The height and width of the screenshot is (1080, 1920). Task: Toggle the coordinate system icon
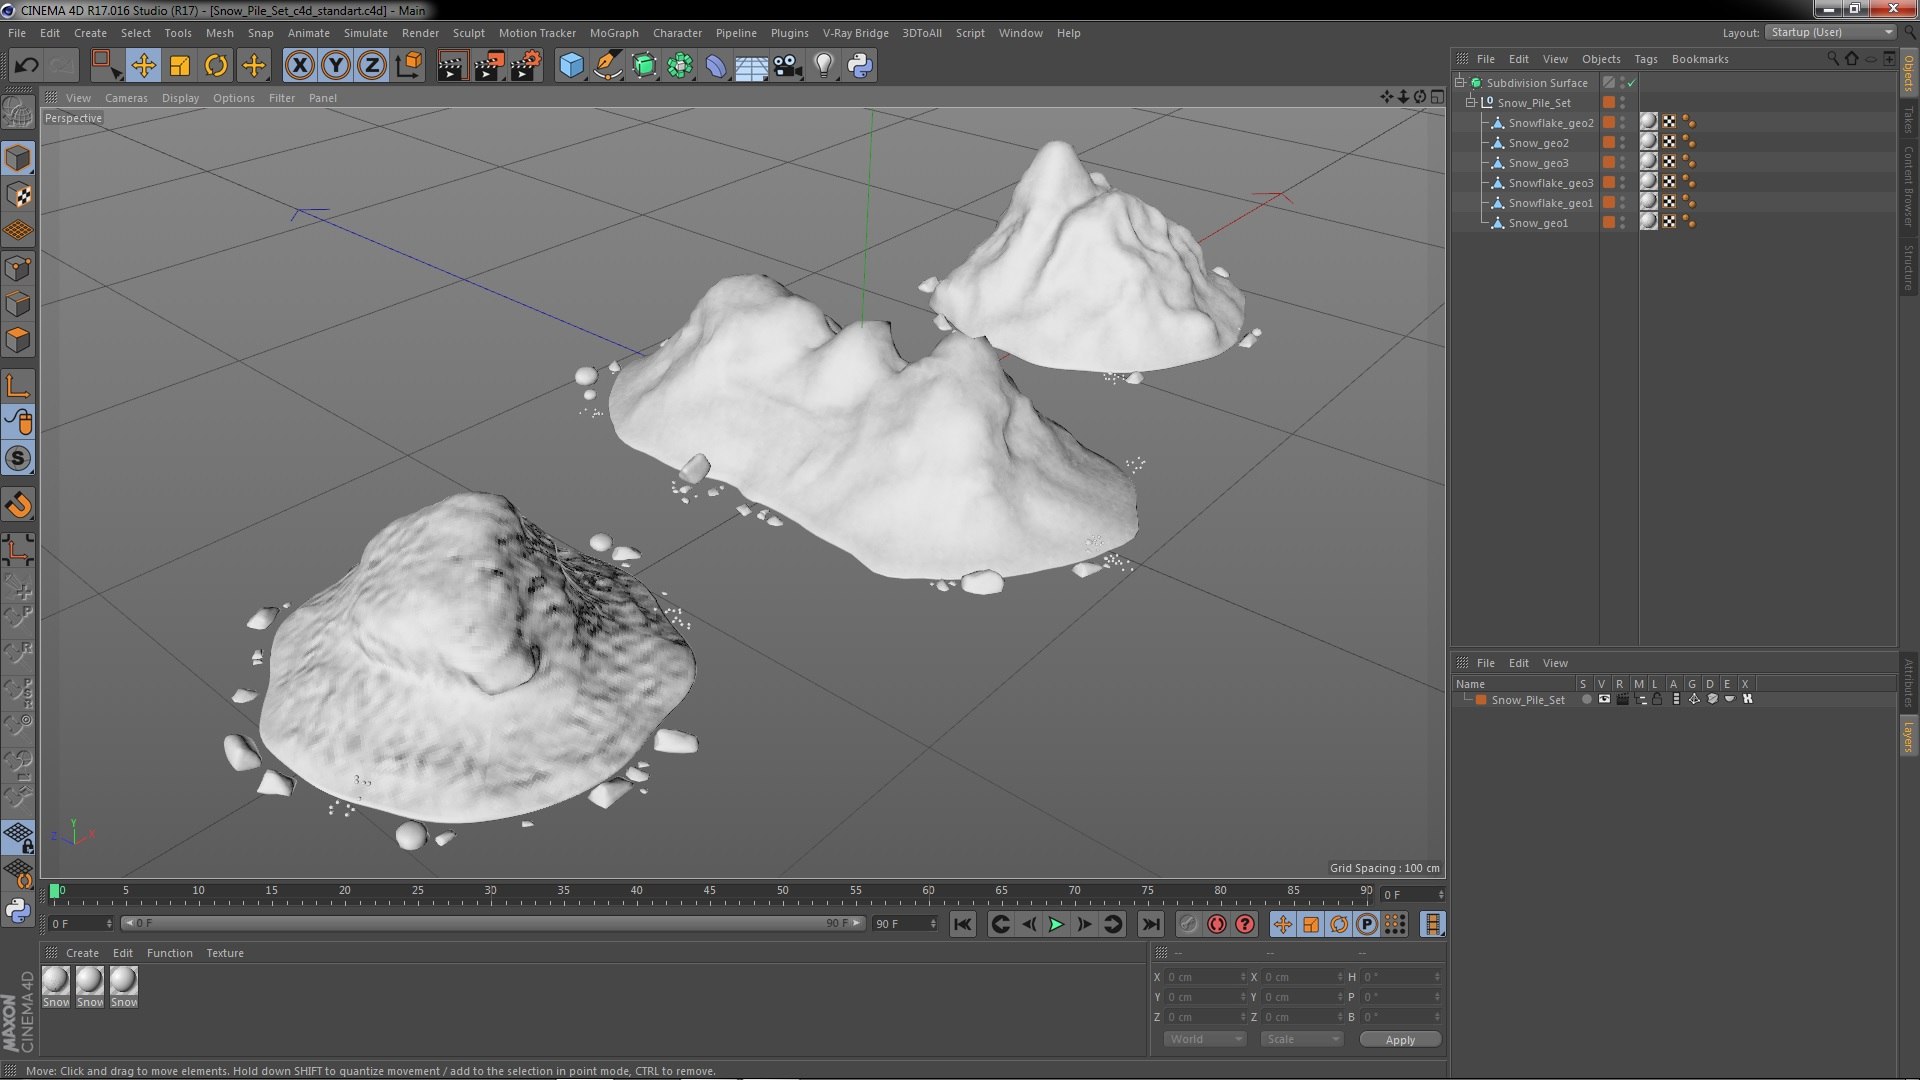pos(409,66)
